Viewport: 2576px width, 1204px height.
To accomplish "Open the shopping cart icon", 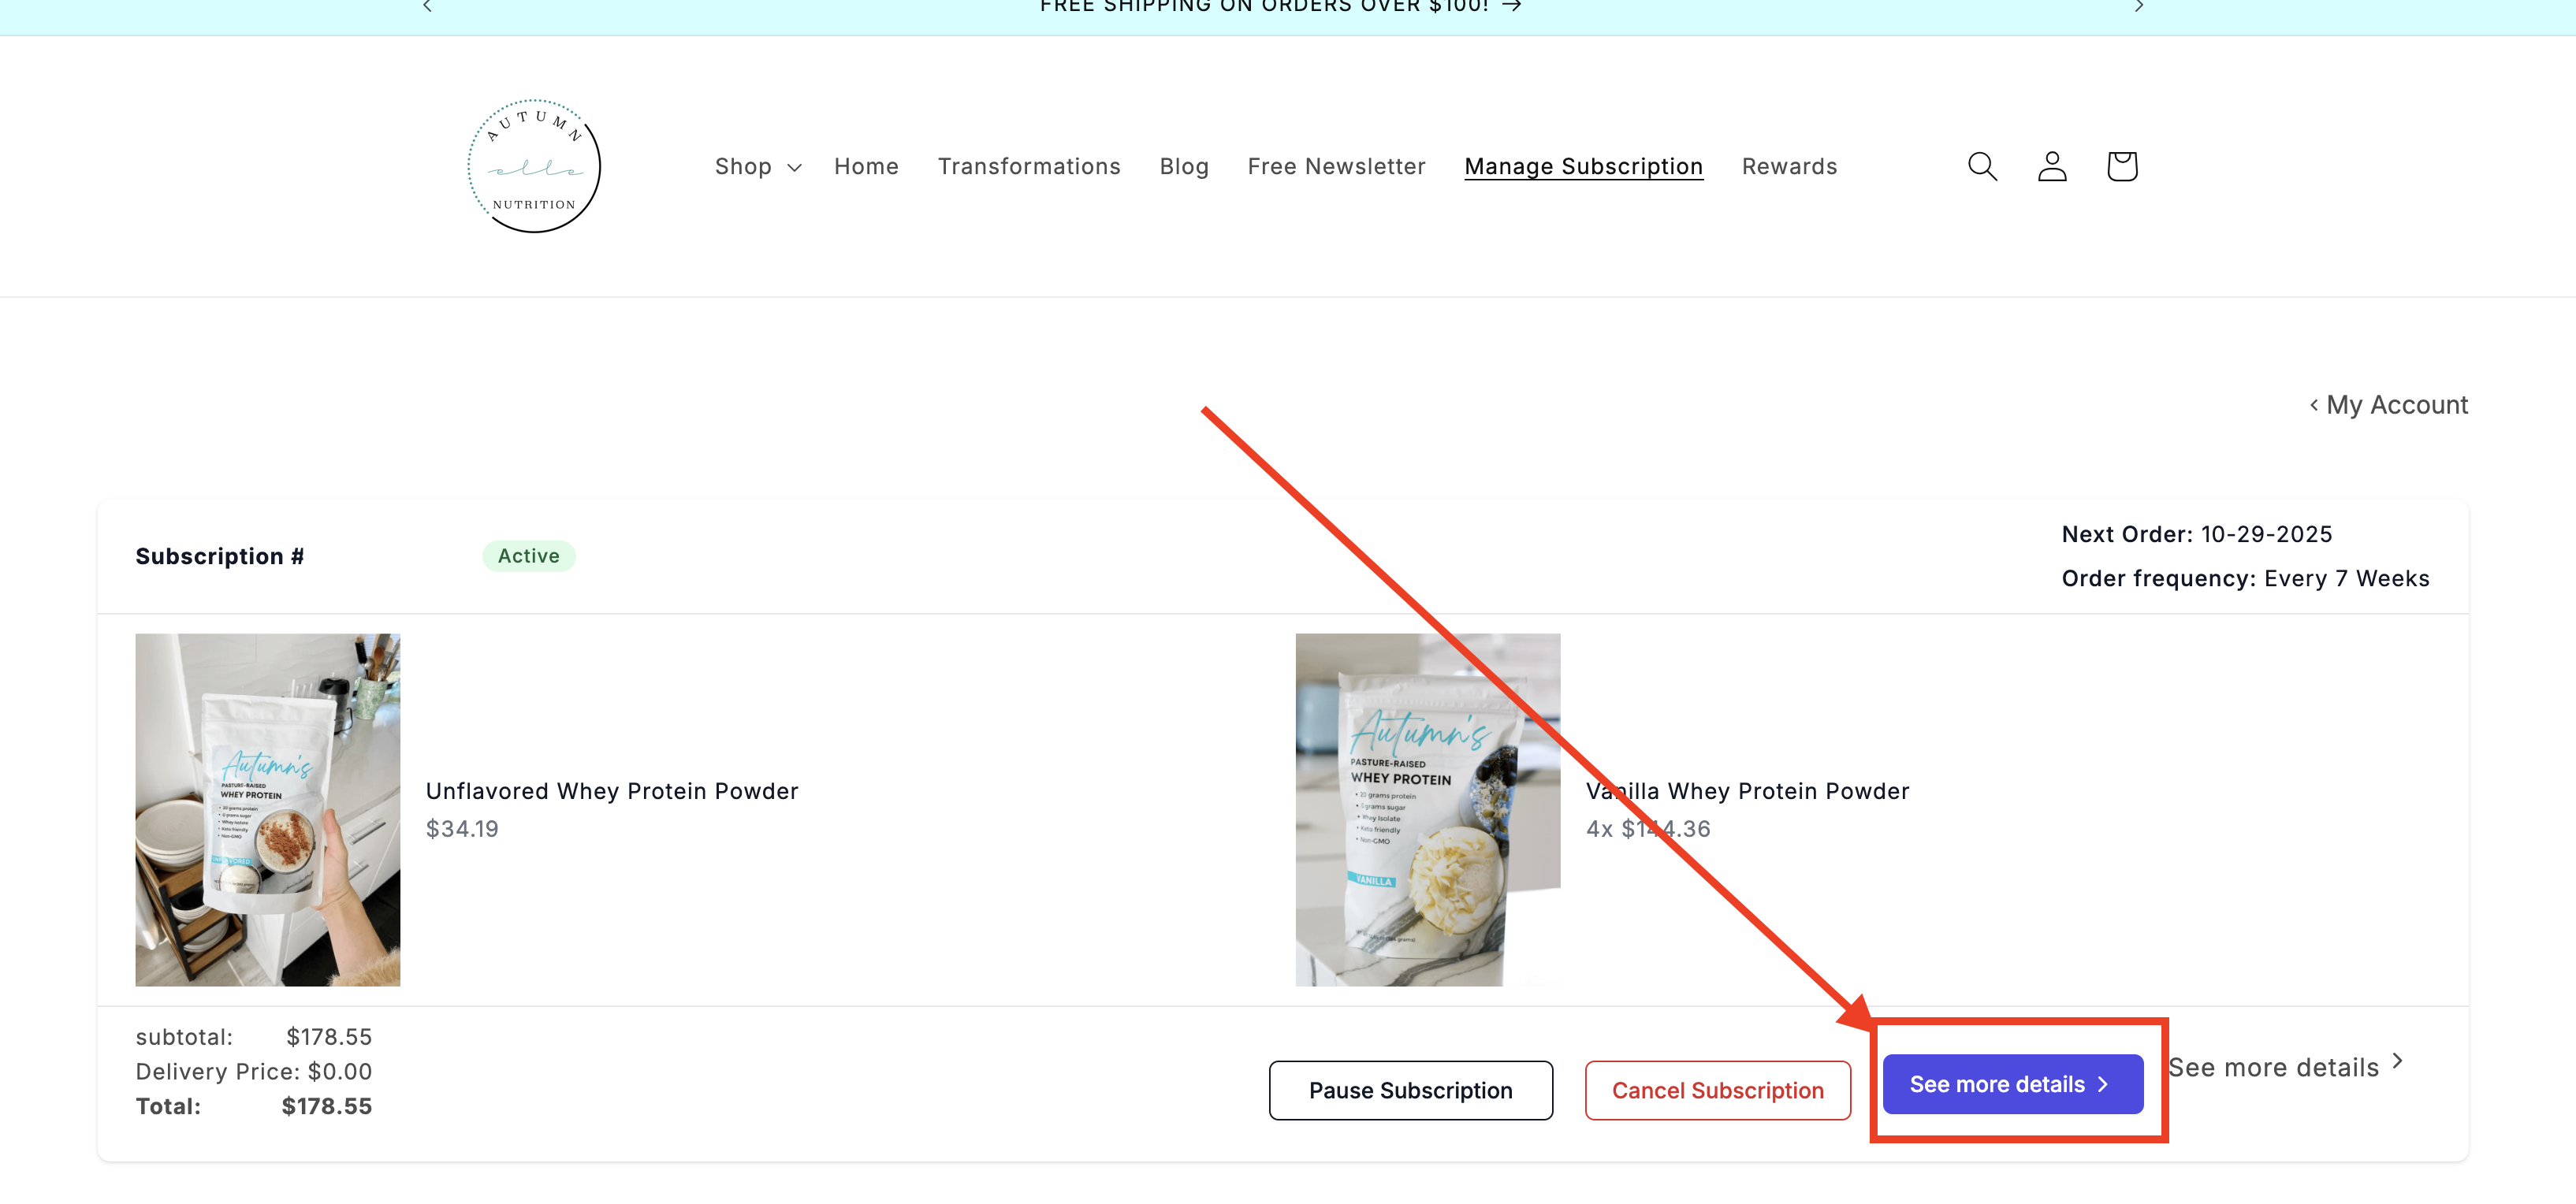I will pos(2122,166).
